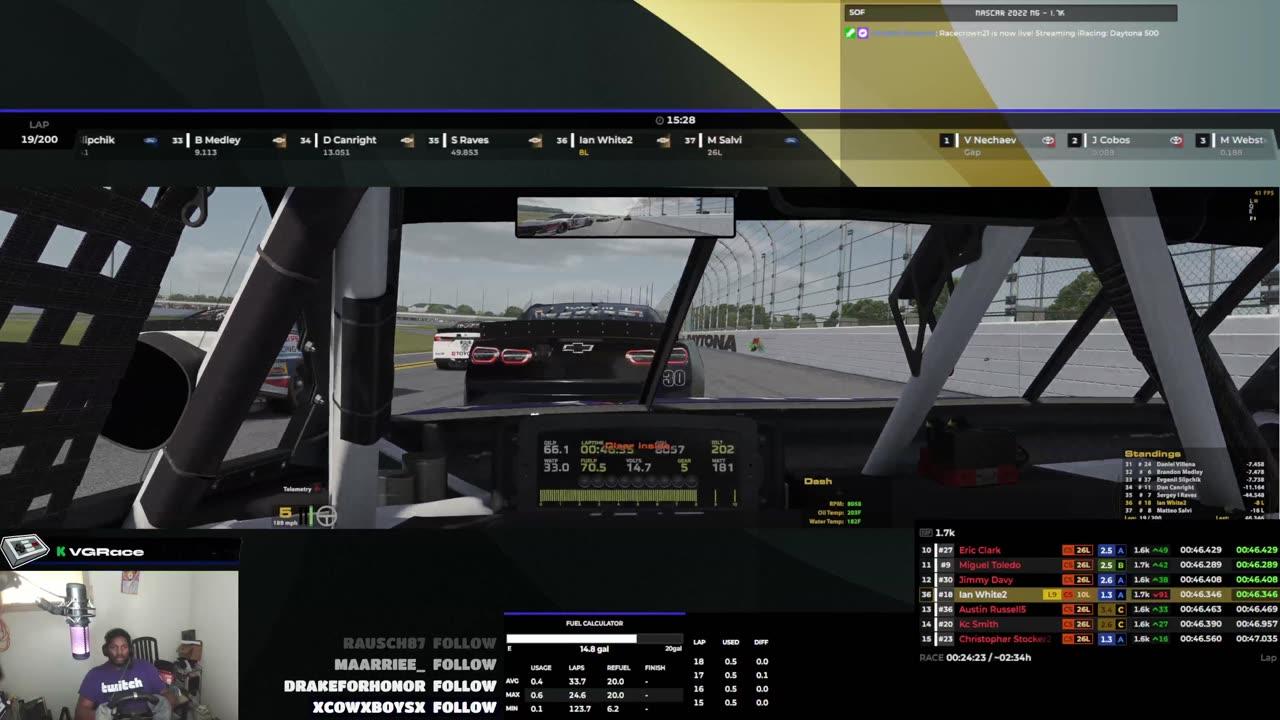Viewport: 1280px width, 720px height.
Task: Click the rearview mirror view
Action: coord(625,217)
